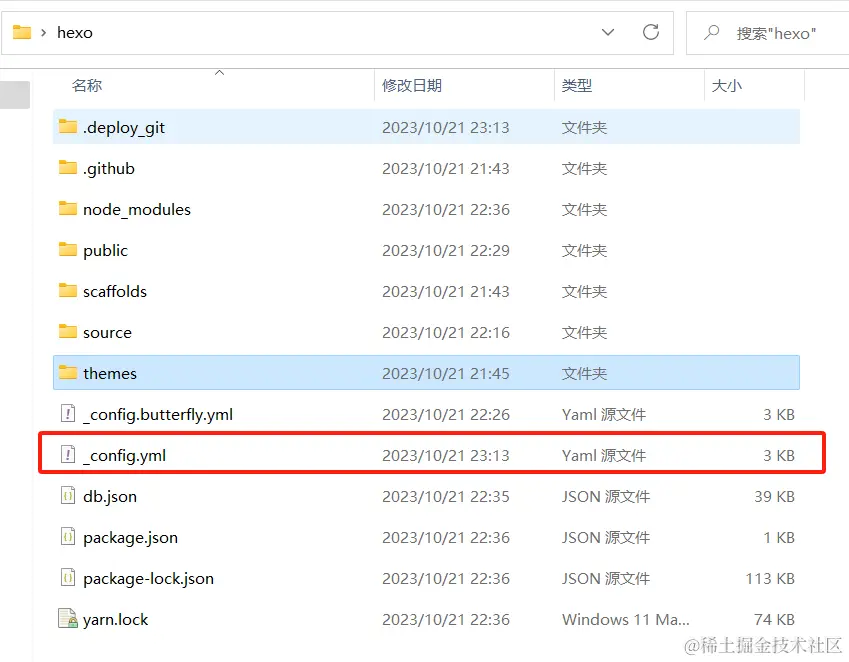The width and height of the screenshot is (849, 662).
Task: Click the _config.butterfly.yml file icon
Action: click(68, 414)
